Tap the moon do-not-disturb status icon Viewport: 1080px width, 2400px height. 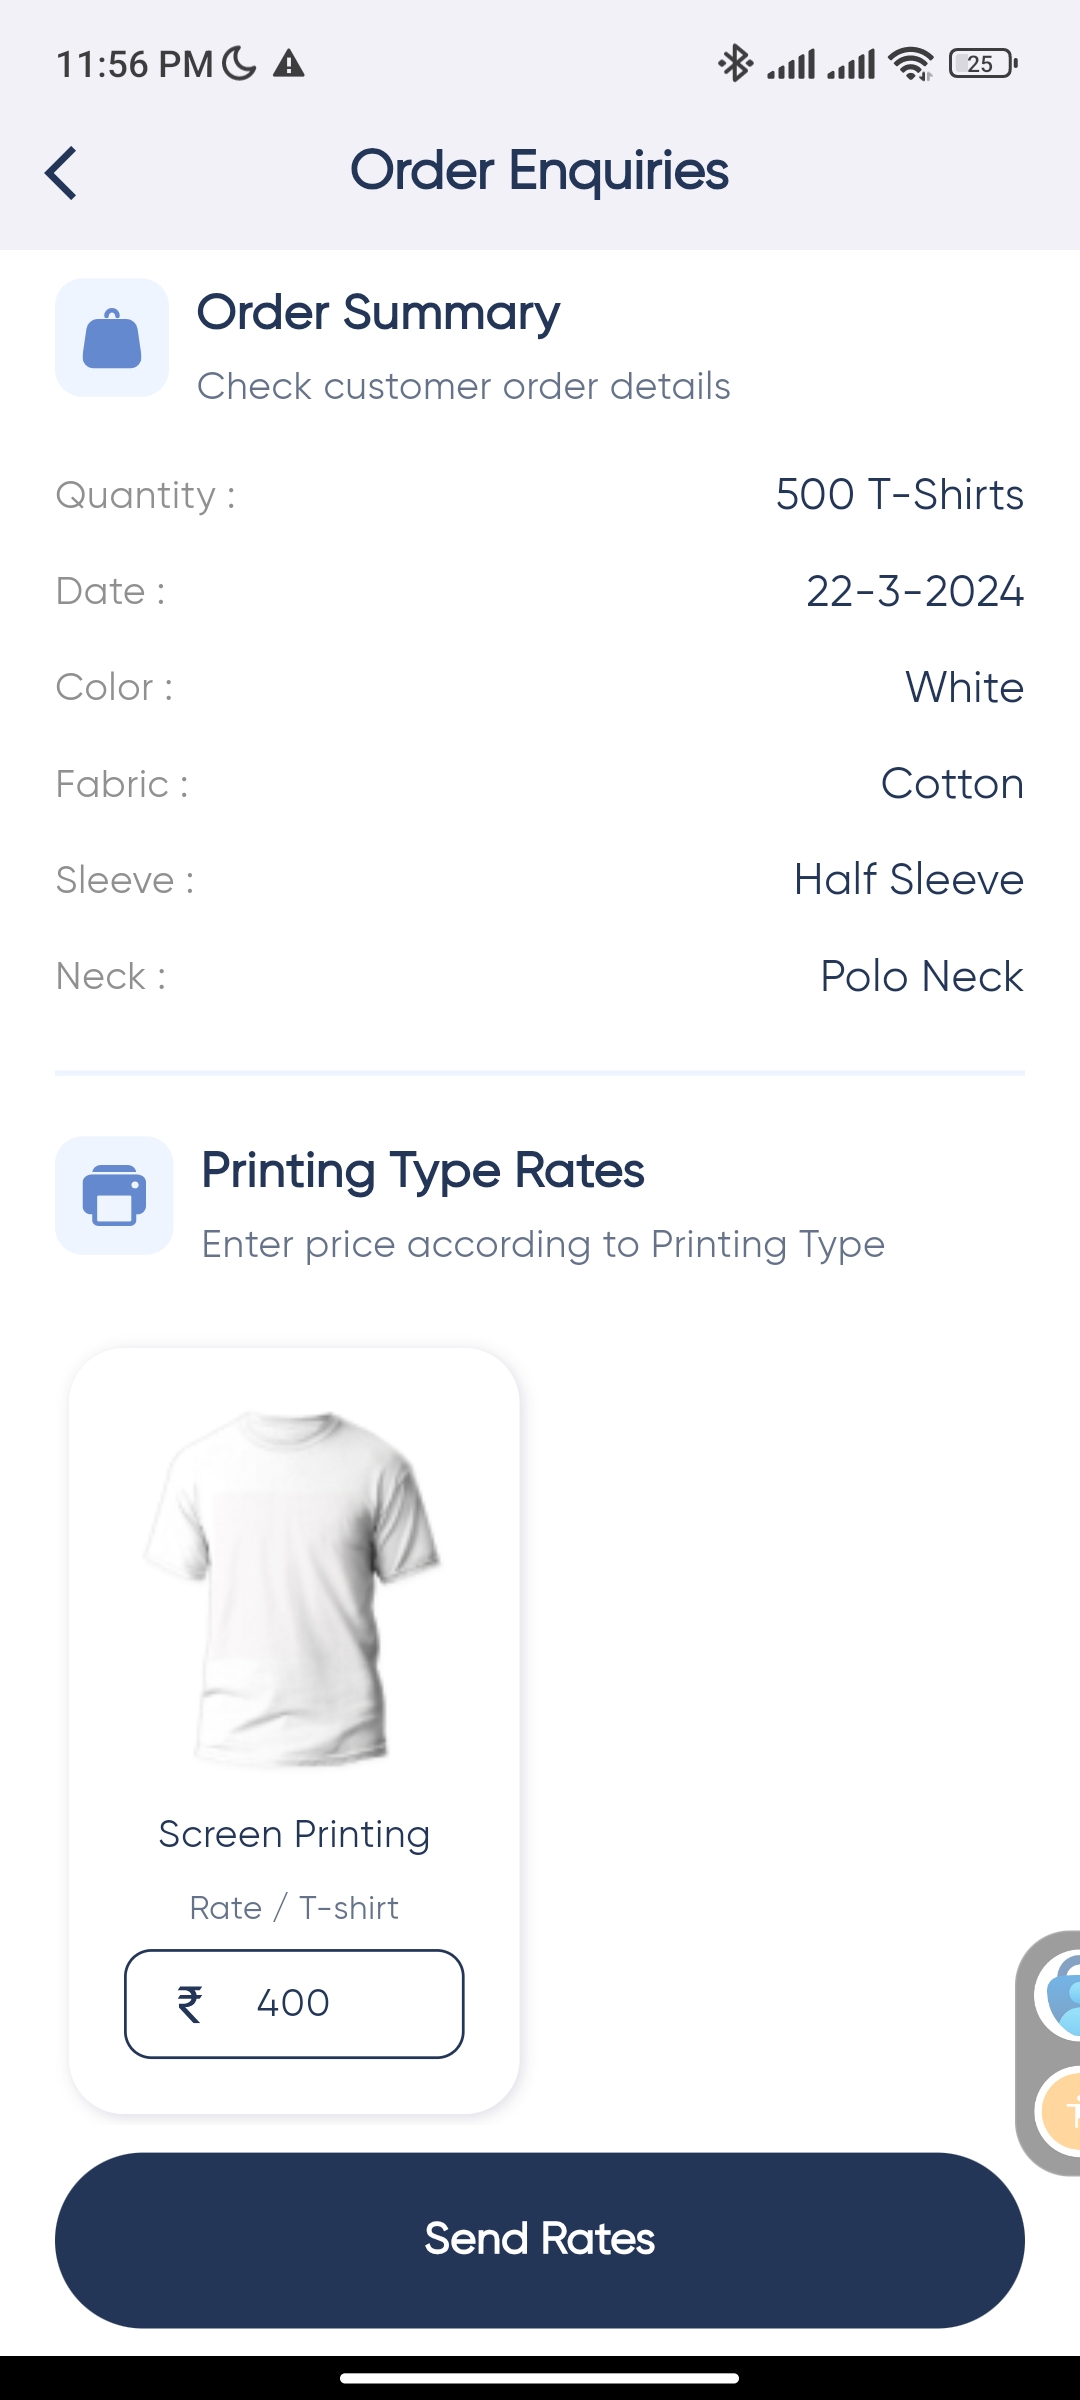pos(239,64)
